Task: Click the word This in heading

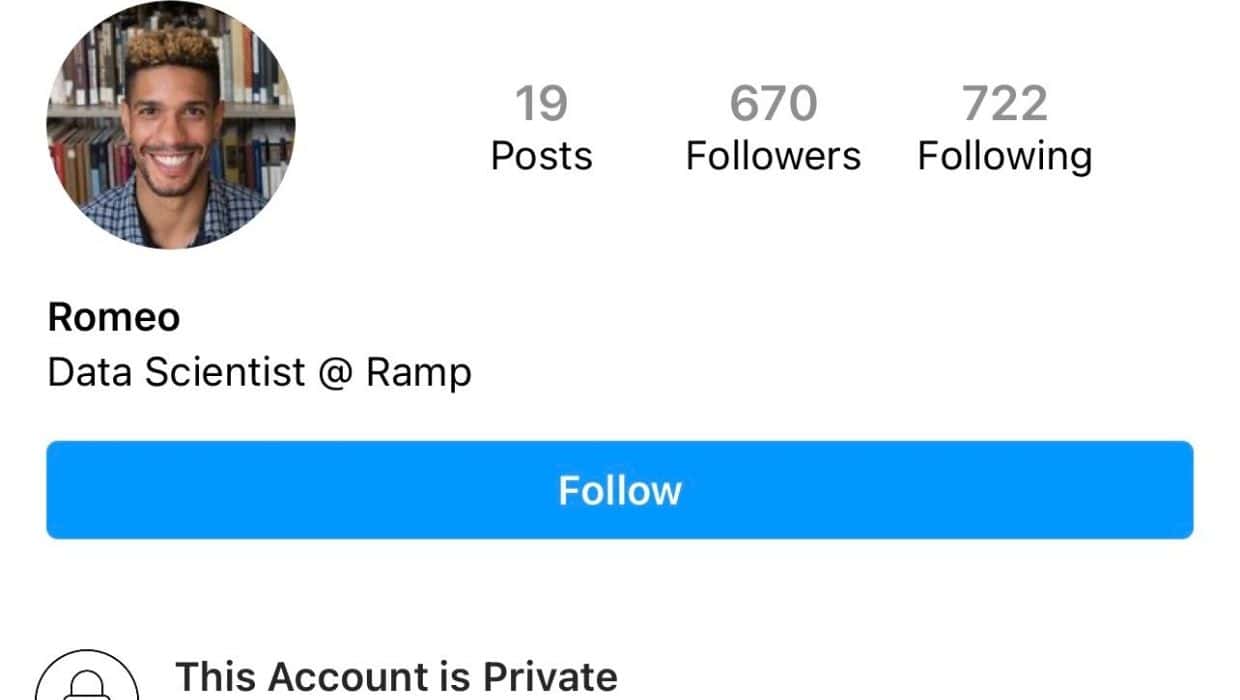Action: [214, 677]
